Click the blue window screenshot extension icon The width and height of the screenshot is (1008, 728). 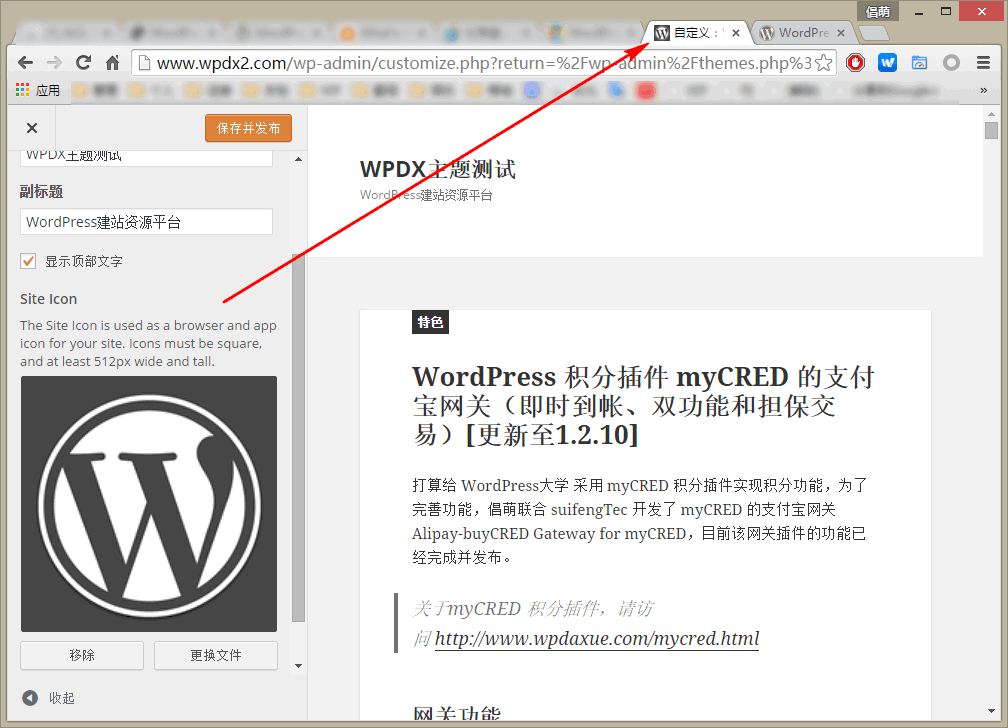[919, 62]
